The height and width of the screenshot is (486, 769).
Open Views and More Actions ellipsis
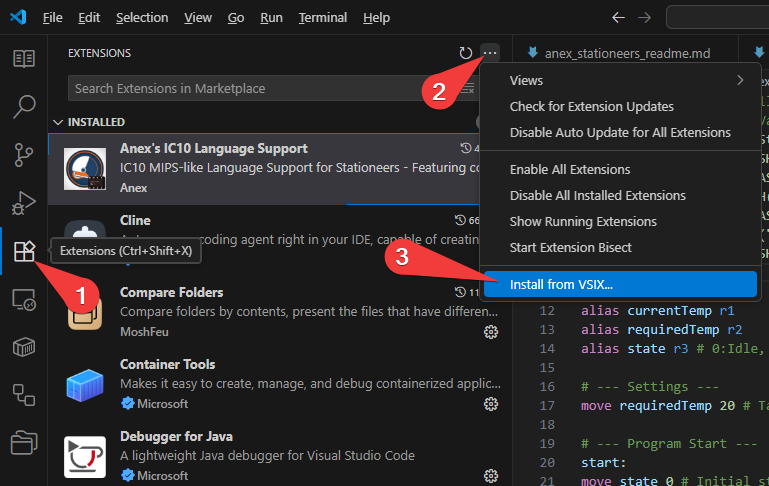[489, 53]
